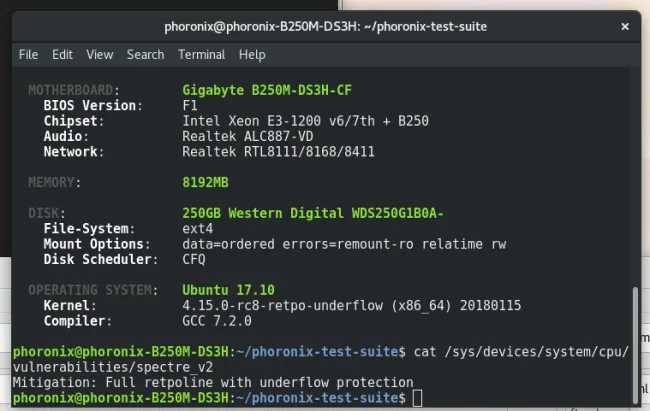Click 'Mitigation: Full retpoline with underflow protection' output
The width and height of the screenshot is (650, 411).
pyautogui.click(x=213, y=382)
